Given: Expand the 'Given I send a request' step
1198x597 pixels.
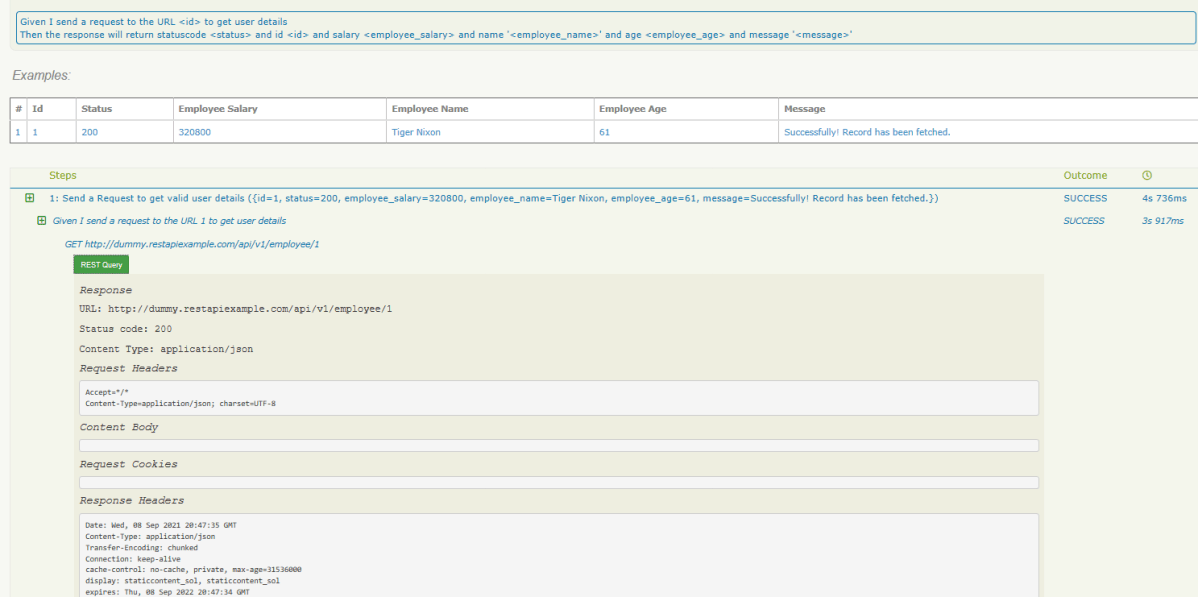Looking at the screenshot, I should point(41,221).
